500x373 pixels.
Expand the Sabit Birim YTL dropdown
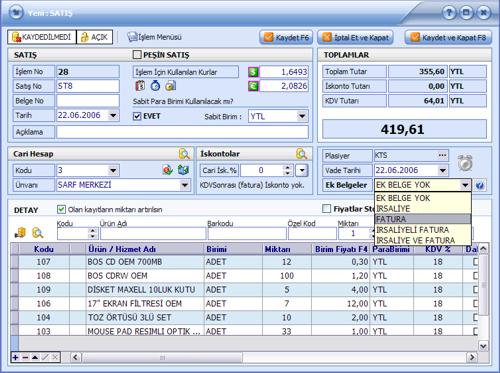[302, 116]
